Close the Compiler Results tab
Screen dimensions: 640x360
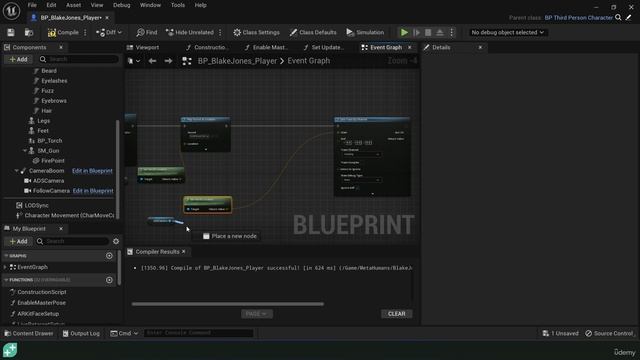[x=184, y=251]
